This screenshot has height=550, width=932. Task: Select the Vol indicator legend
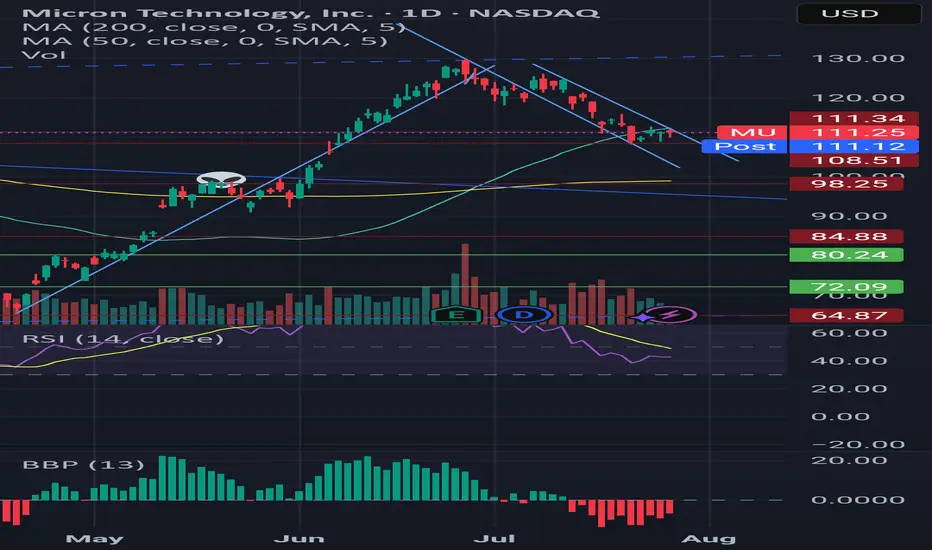pyautogui.click(x=43, y=55)
